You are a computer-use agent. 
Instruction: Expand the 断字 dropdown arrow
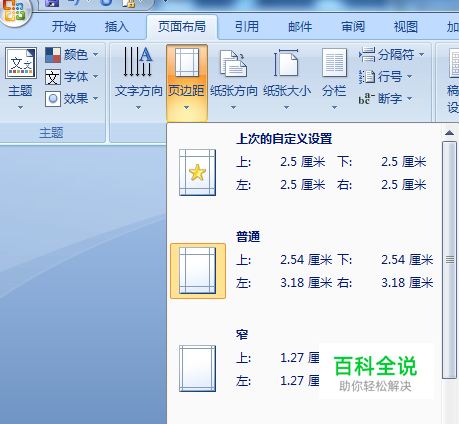tap(410, 99)
